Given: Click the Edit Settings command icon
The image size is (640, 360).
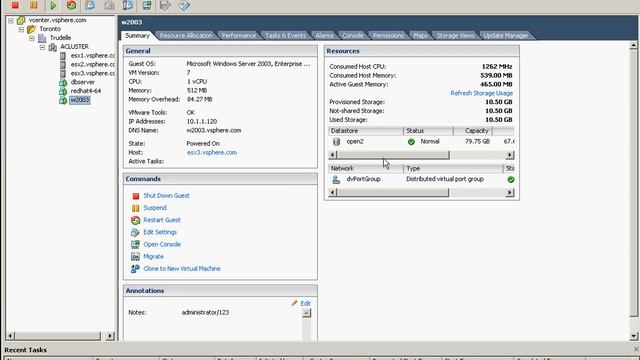Looking at the screenshot, I should 135,232.
